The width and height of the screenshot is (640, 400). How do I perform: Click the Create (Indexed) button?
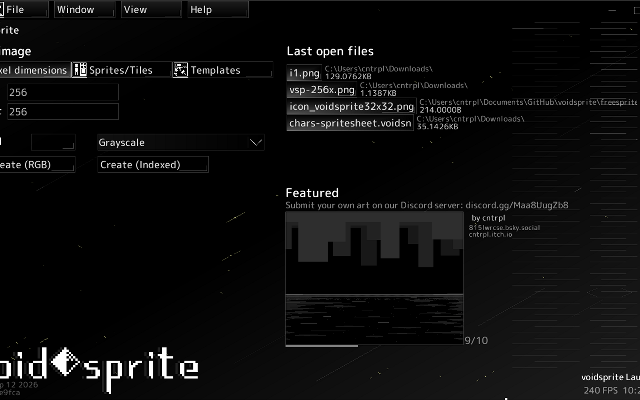[153, 164]
